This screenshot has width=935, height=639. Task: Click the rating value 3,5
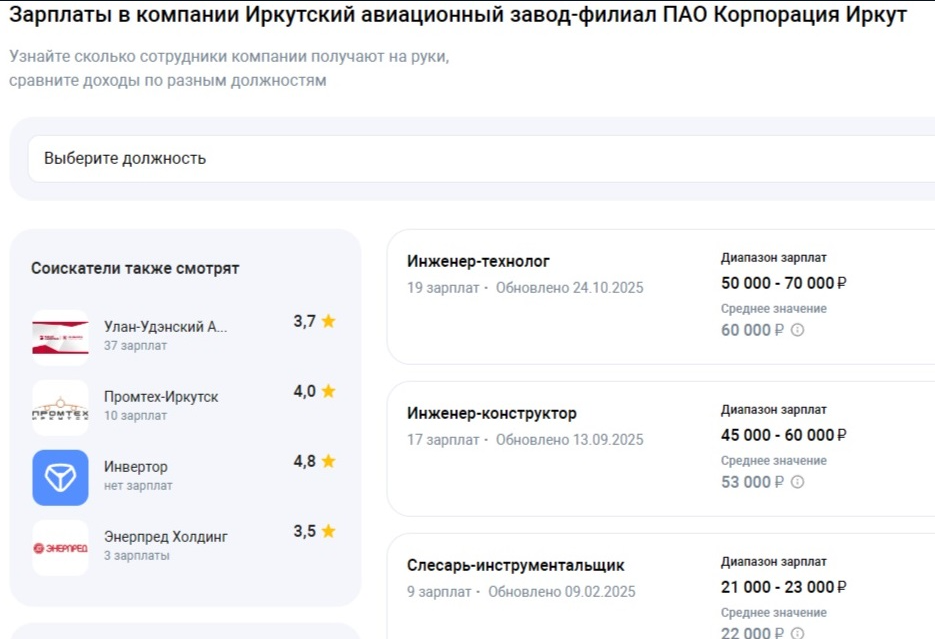click(x=304, y=531)
